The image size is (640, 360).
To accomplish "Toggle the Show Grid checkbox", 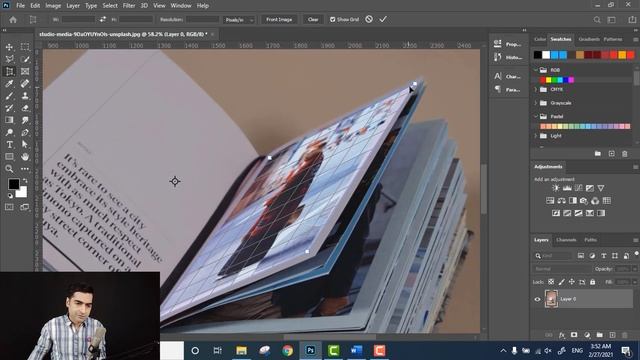I will click(x=333, y=20).
